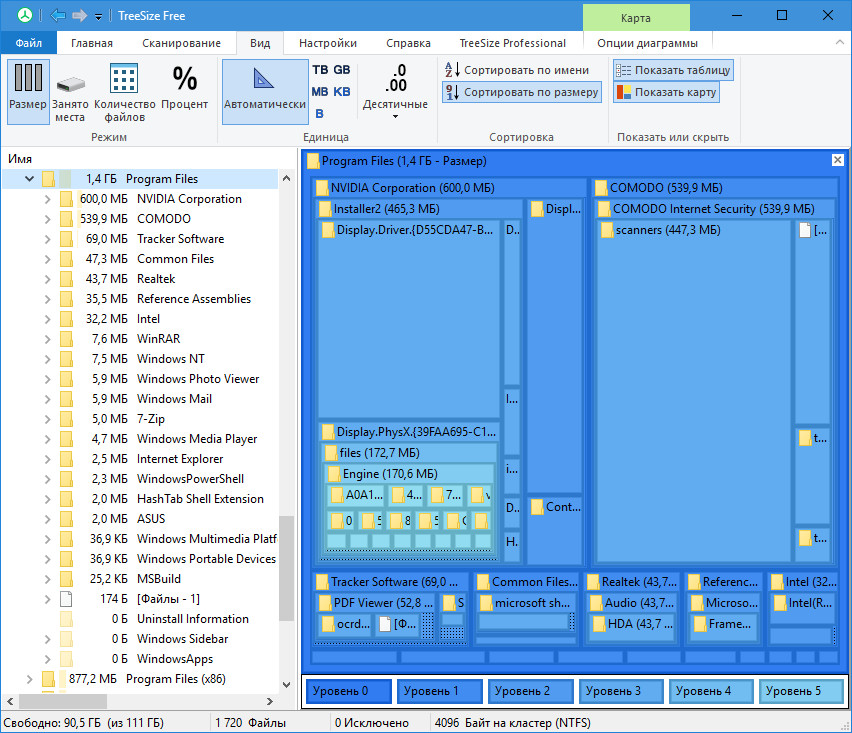Image resolution: width=852 pixels, height=733 pixels.
Task: Click the files (172,7 МБ) folder icon
Action: tap(331, 453)
